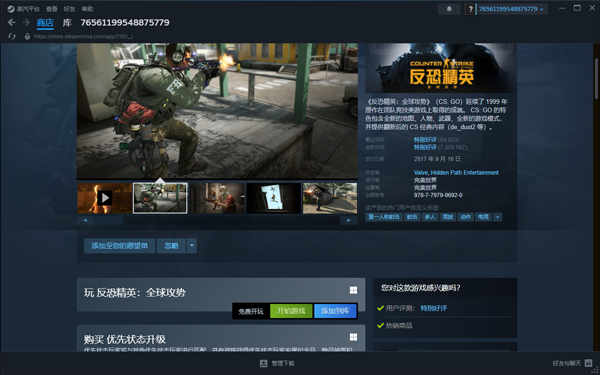Go back using the navigation arrow

(11, 23)
